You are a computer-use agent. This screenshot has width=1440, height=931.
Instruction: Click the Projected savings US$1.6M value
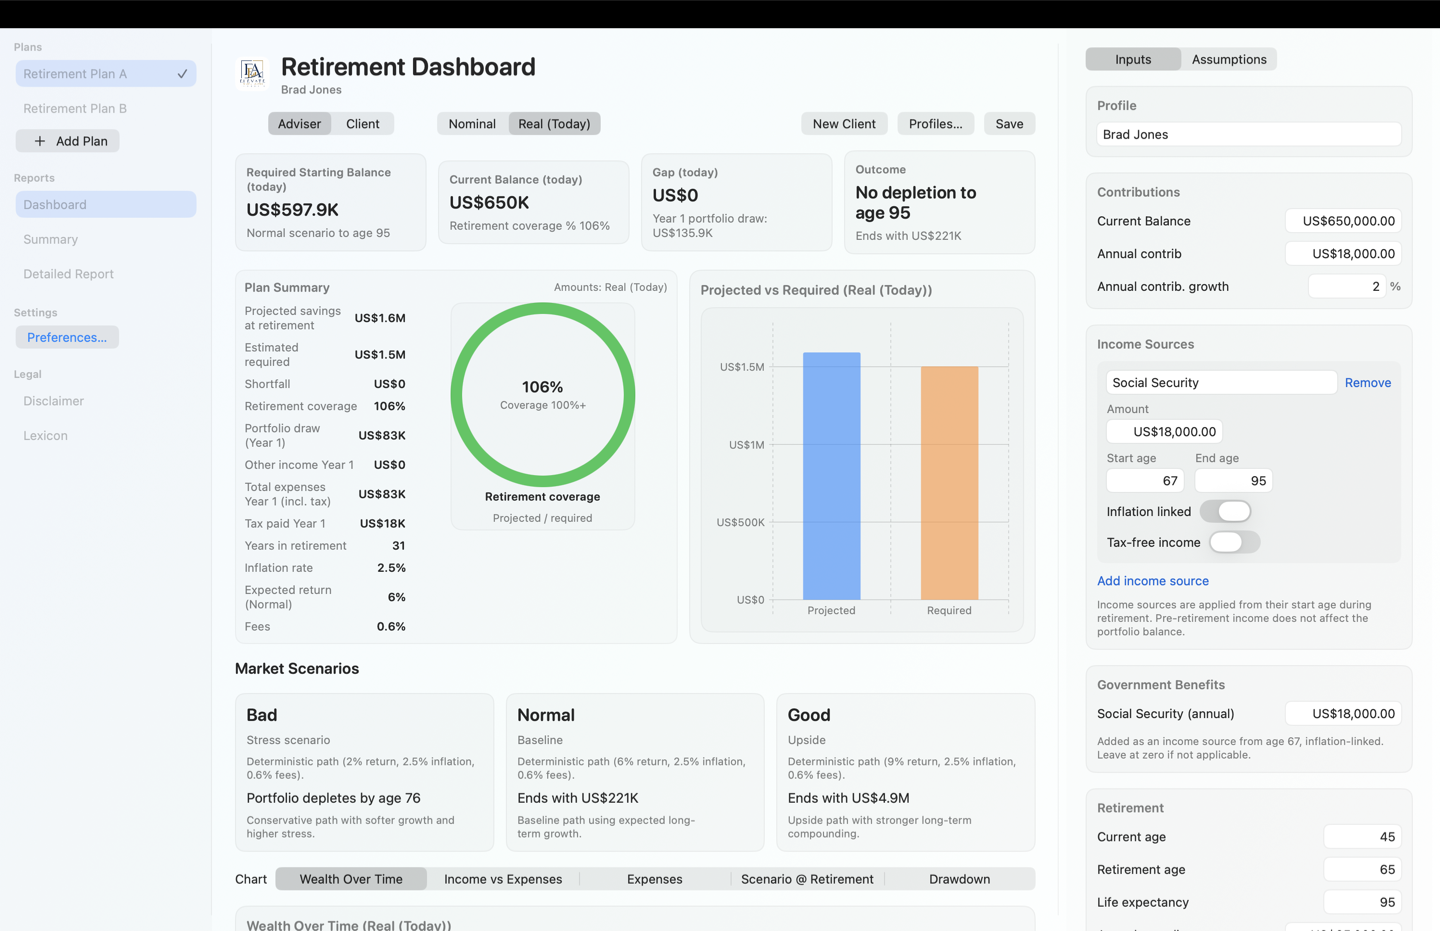click(380, 318)
